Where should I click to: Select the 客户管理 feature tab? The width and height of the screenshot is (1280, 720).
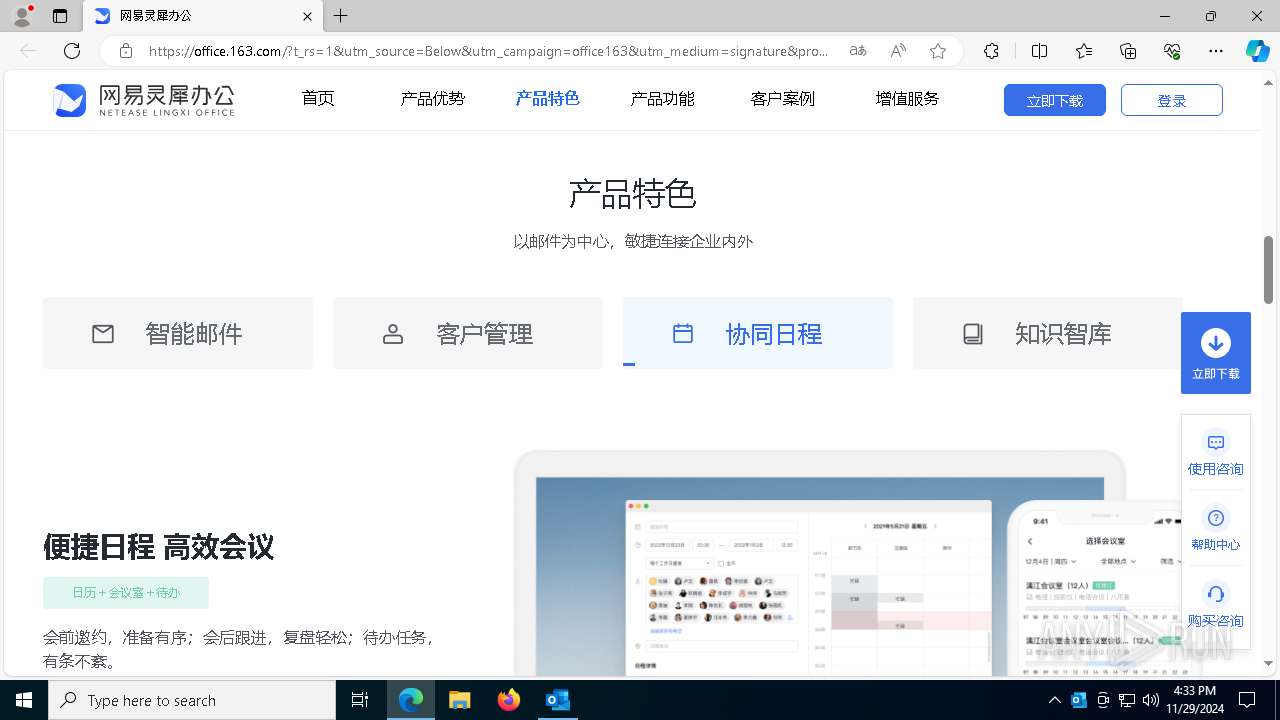pyautogui.click(x=468, y=333)
